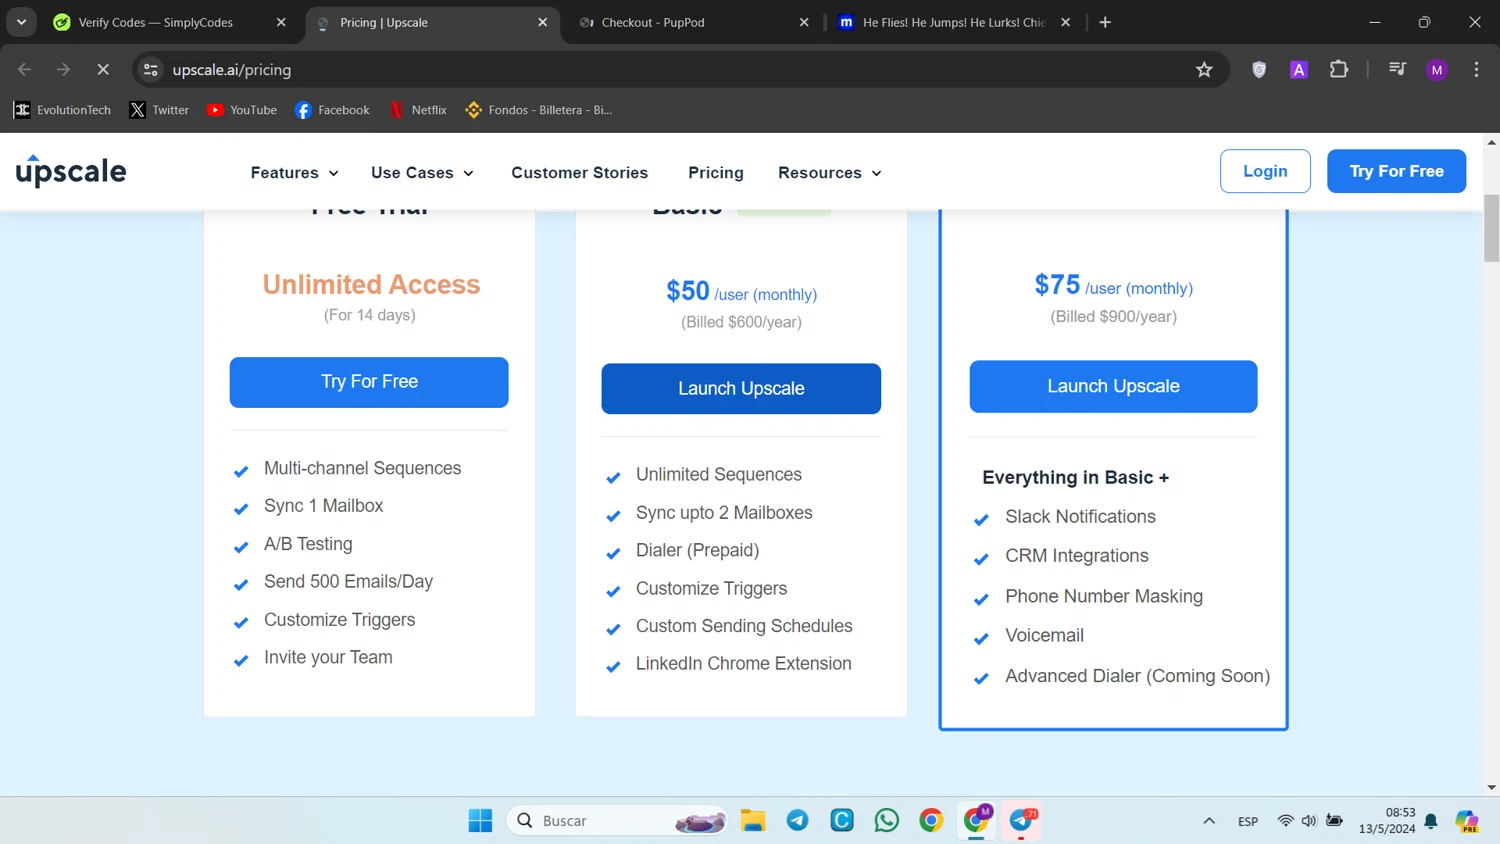Expand the Features menu

click(x=295, y=173)
